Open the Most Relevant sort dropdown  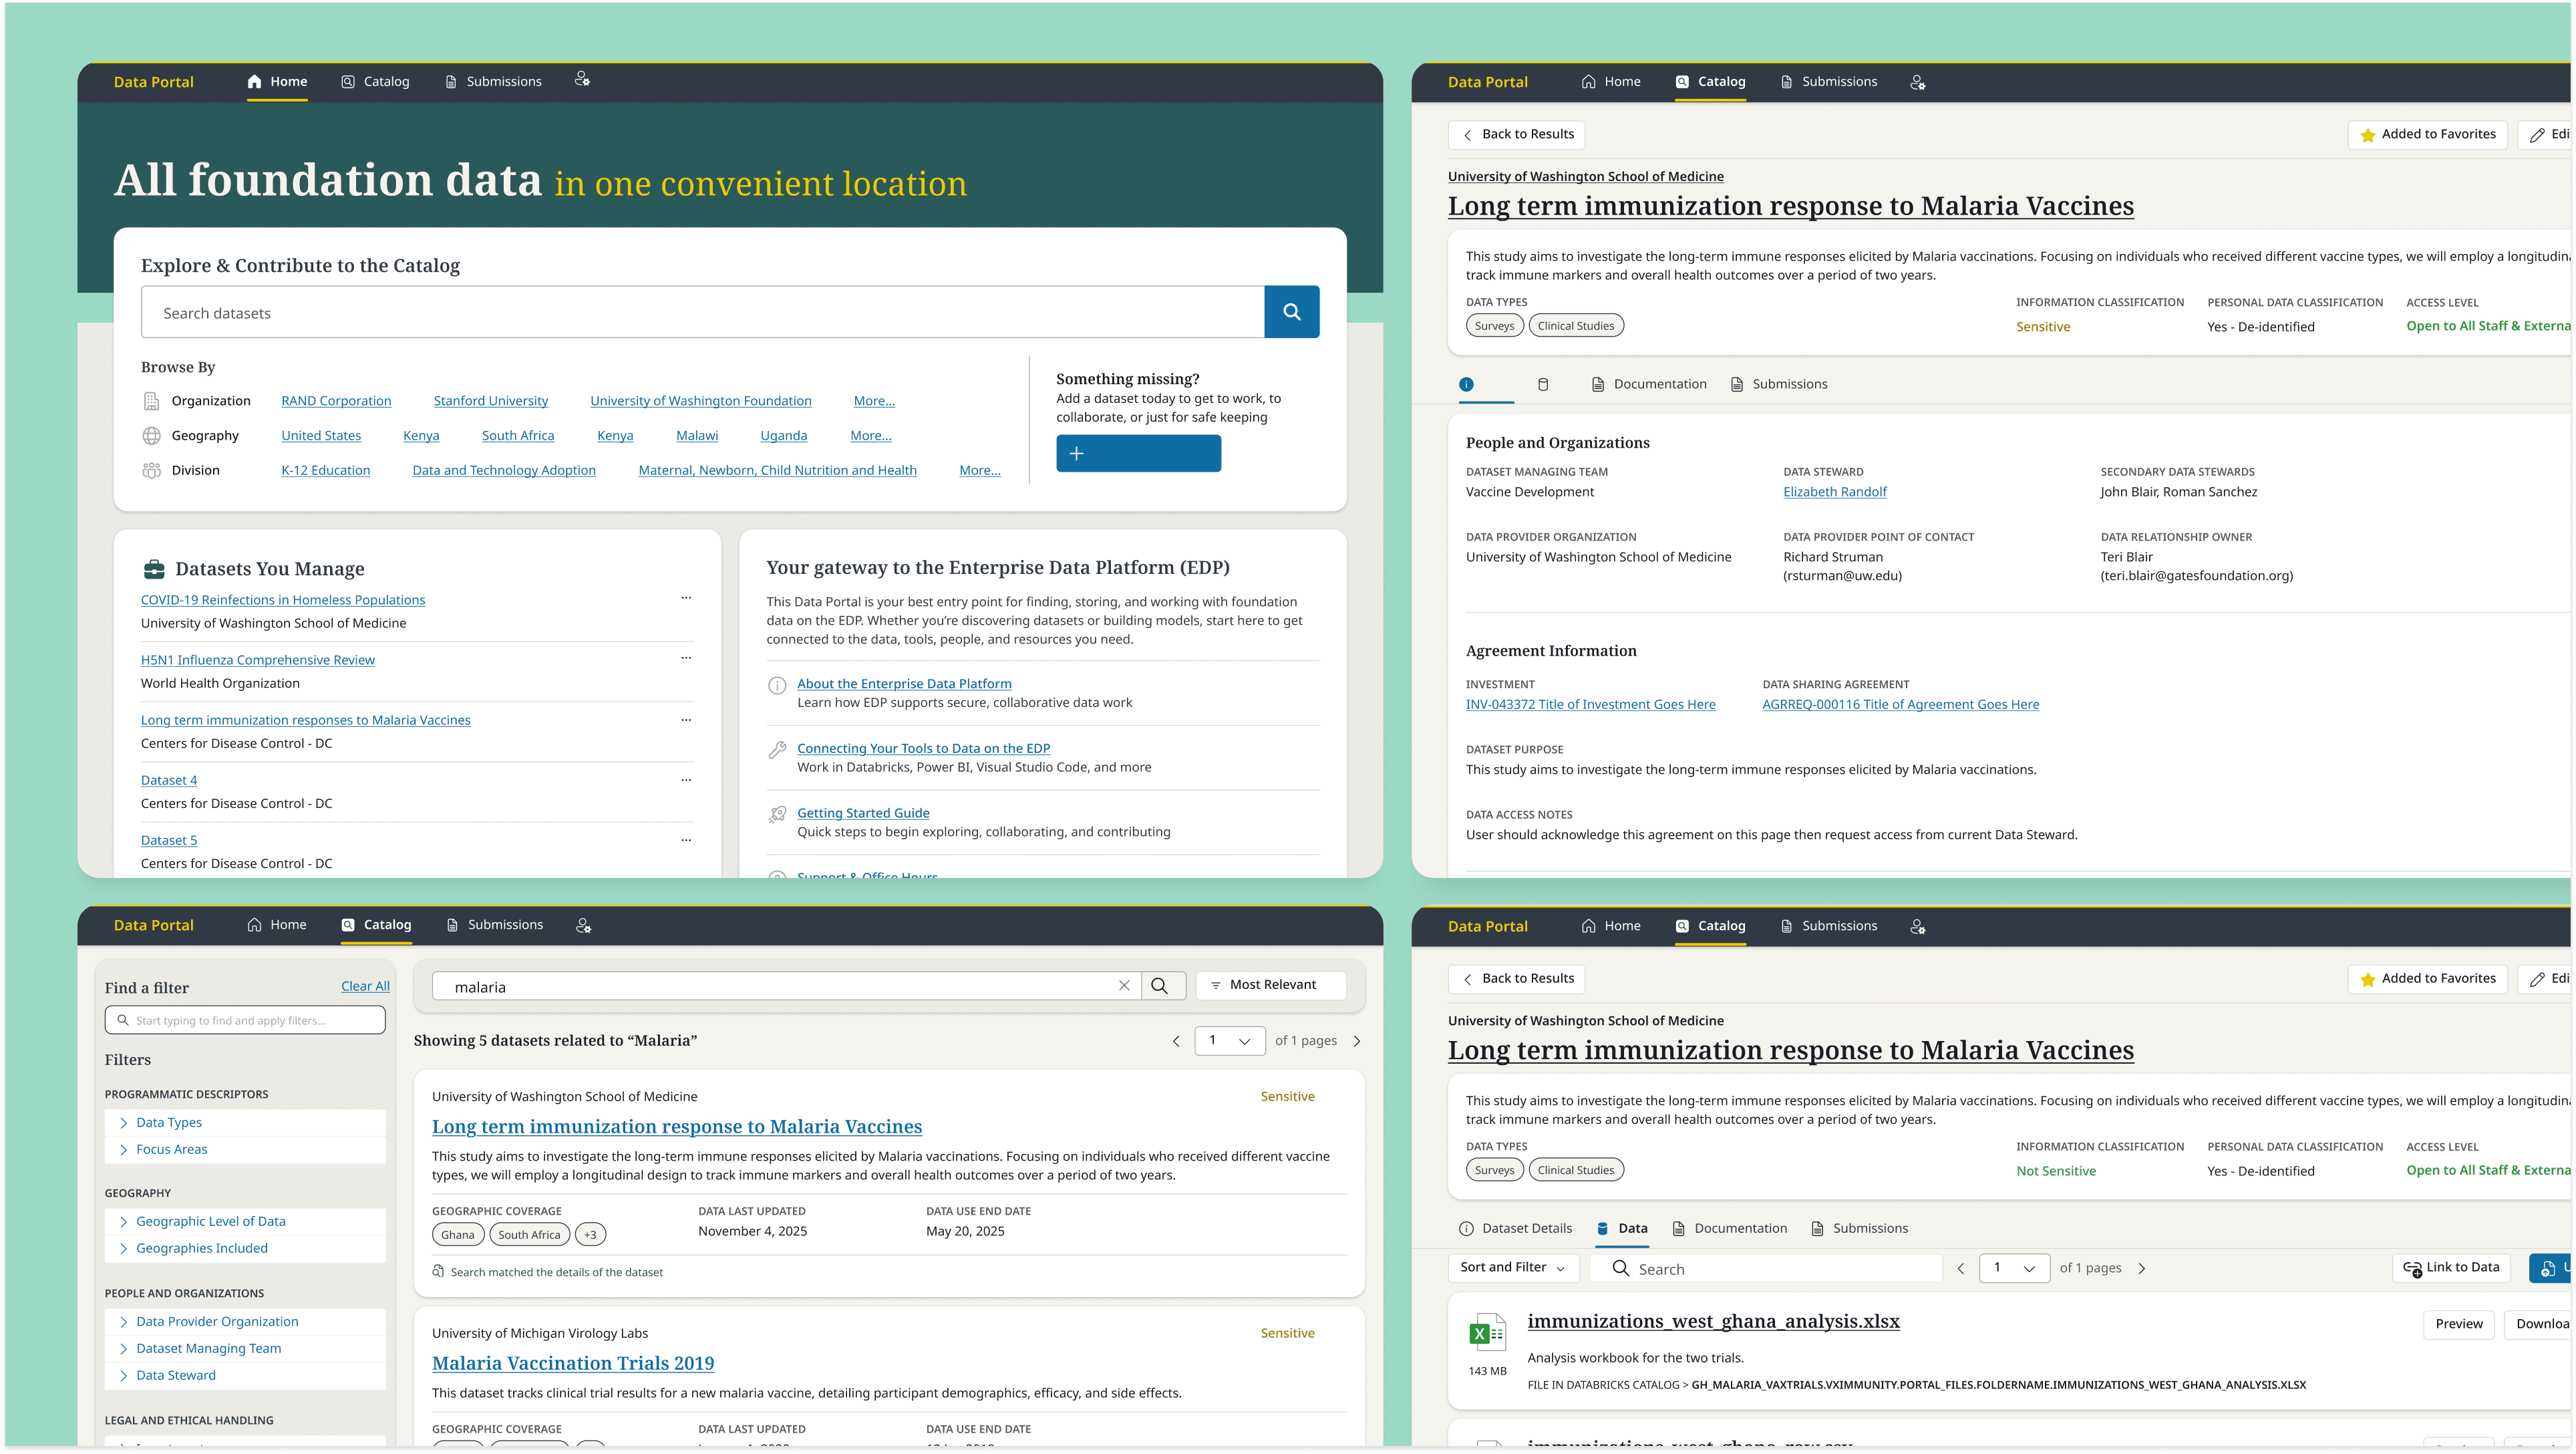(1271, 985)
